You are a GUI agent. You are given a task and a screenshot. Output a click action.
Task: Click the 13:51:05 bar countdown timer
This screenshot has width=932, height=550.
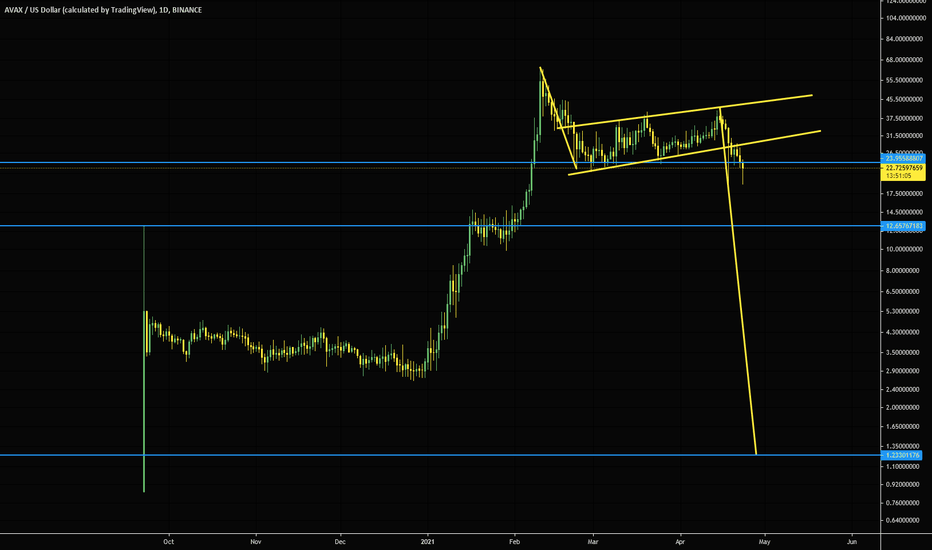coord(899,176)
